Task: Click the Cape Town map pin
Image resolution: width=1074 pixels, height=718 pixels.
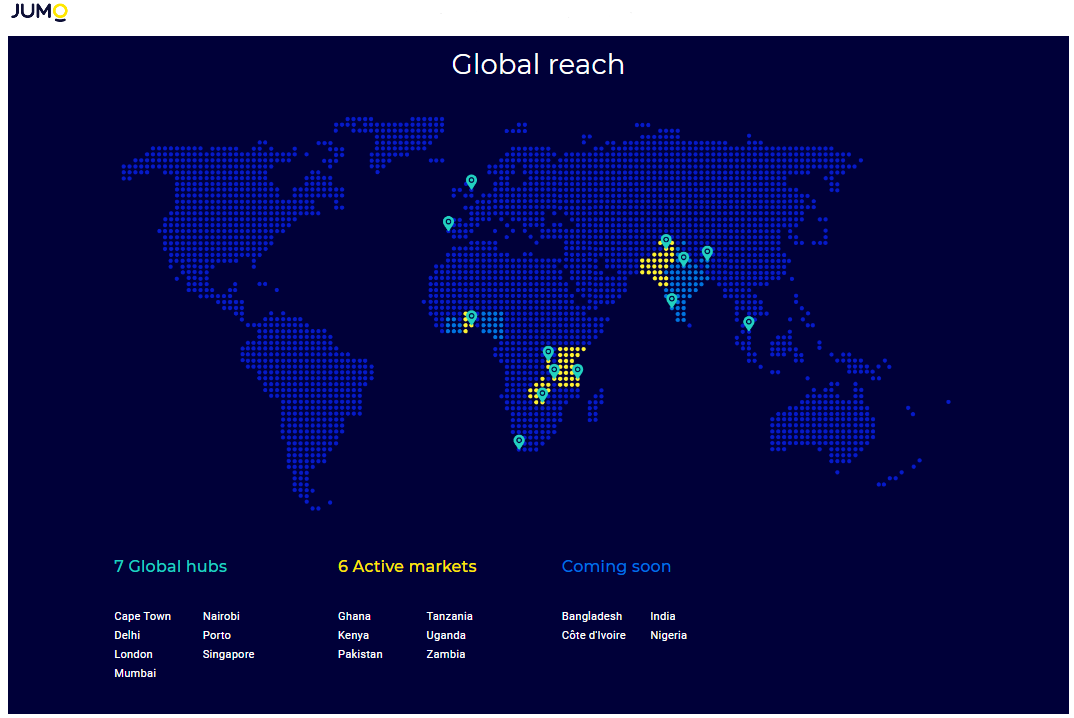Action: (x=518, y=441)
